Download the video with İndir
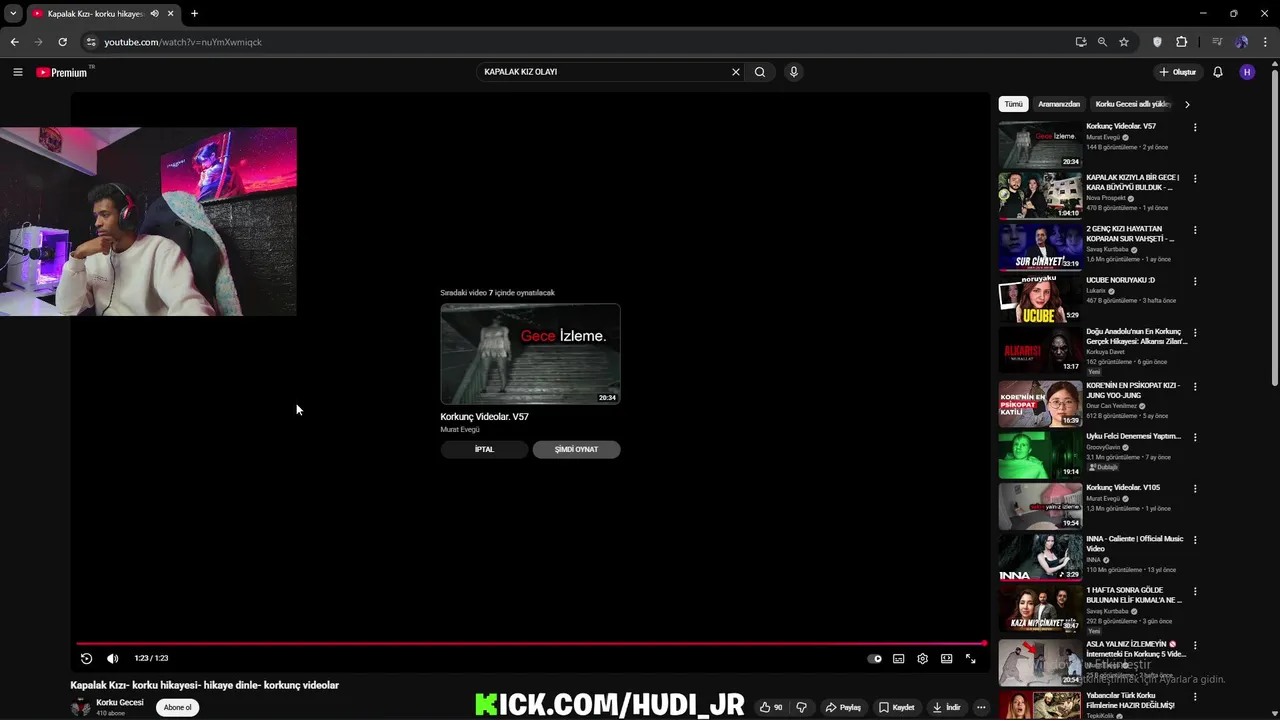Viewport: 1280px width, 720px height. (x=946, y=707)
